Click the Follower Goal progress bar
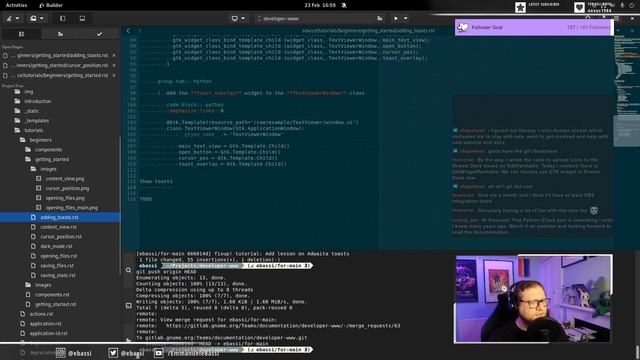640x360 pixels. click(534, 27)
